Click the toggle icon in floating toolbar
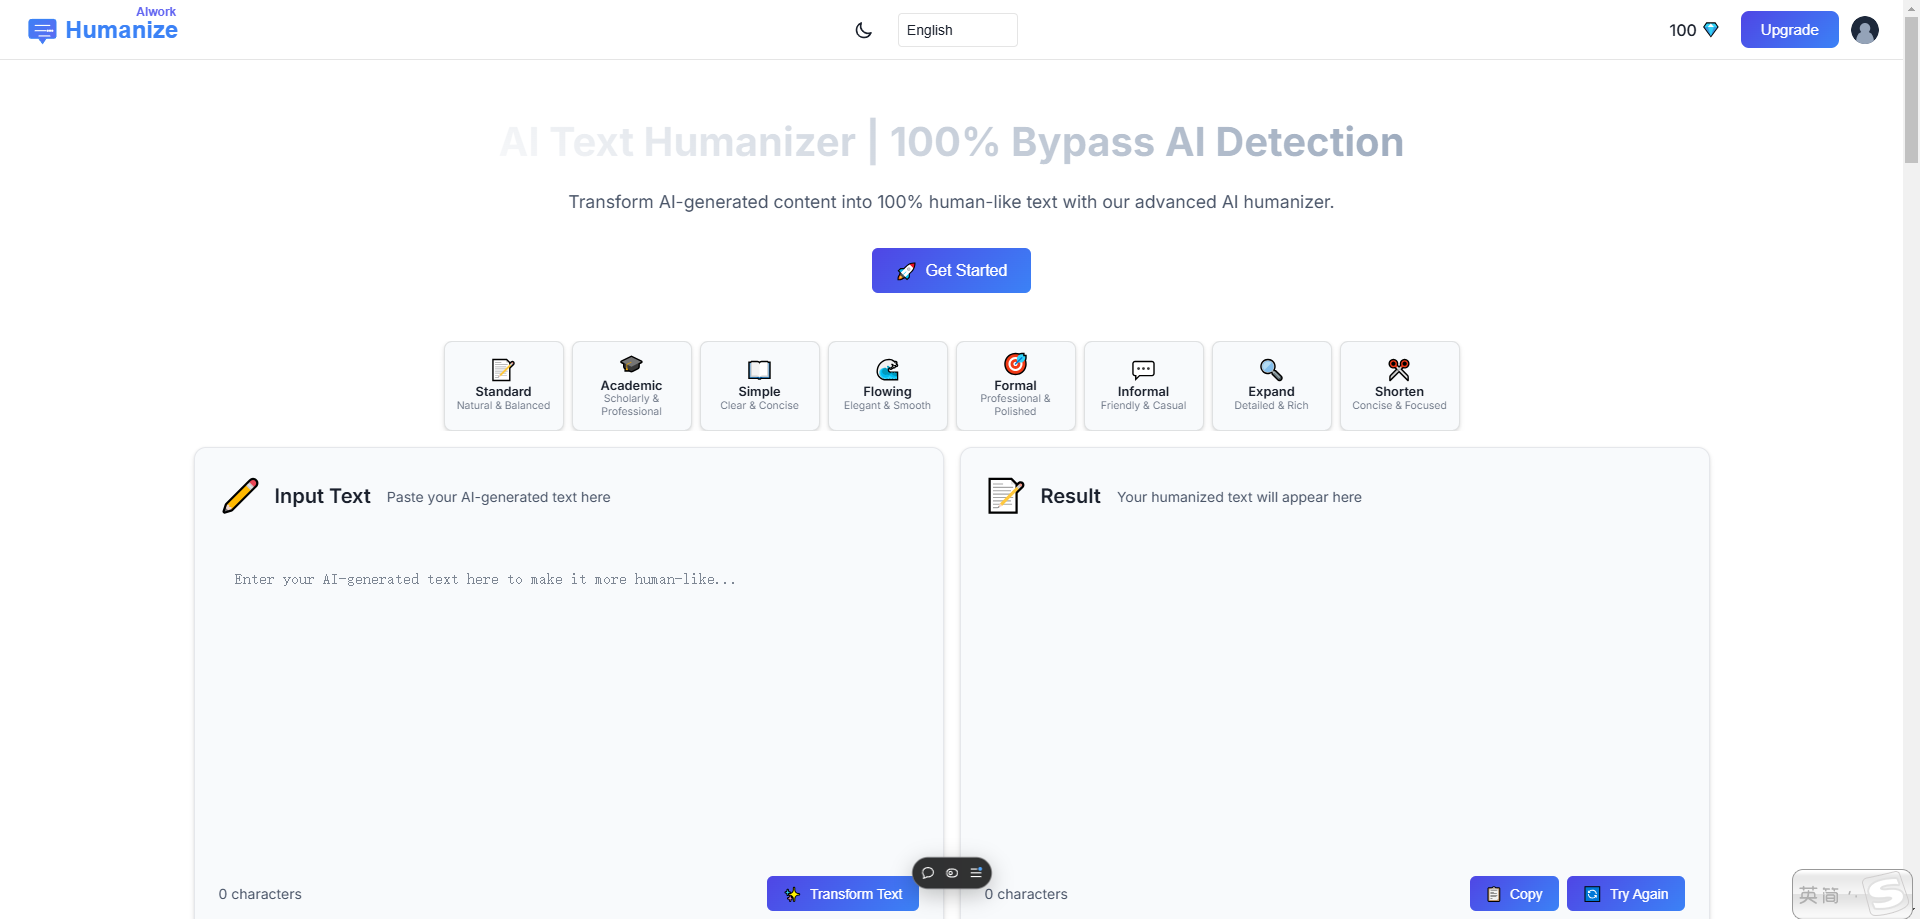The height and width of the screenshot is (919, 1920). (x=952, y=873)
